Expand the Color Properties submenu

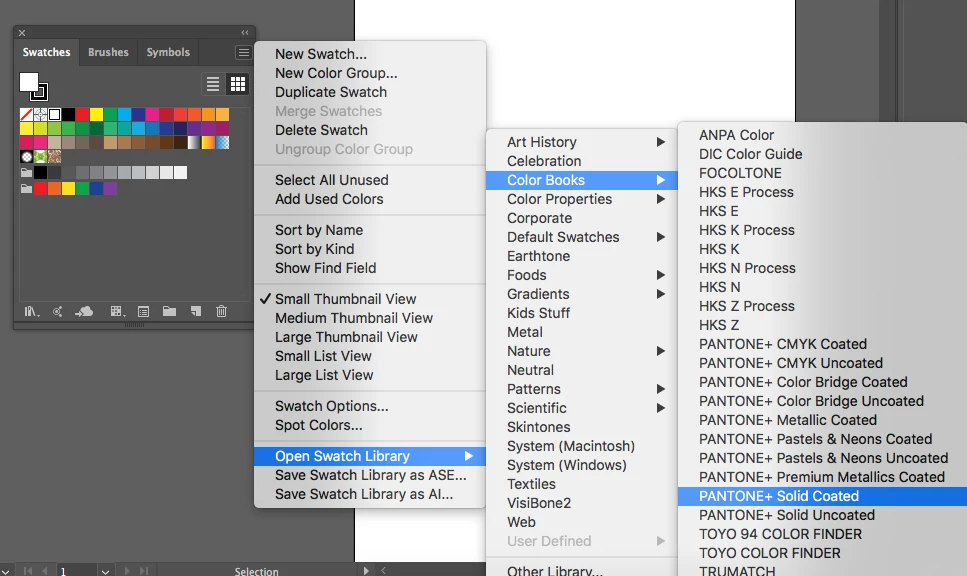coord(582,199)
